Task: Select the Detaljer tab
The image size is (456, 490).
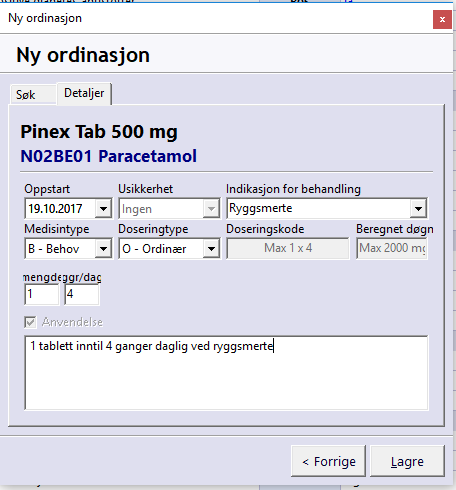Action: [84, 93]
